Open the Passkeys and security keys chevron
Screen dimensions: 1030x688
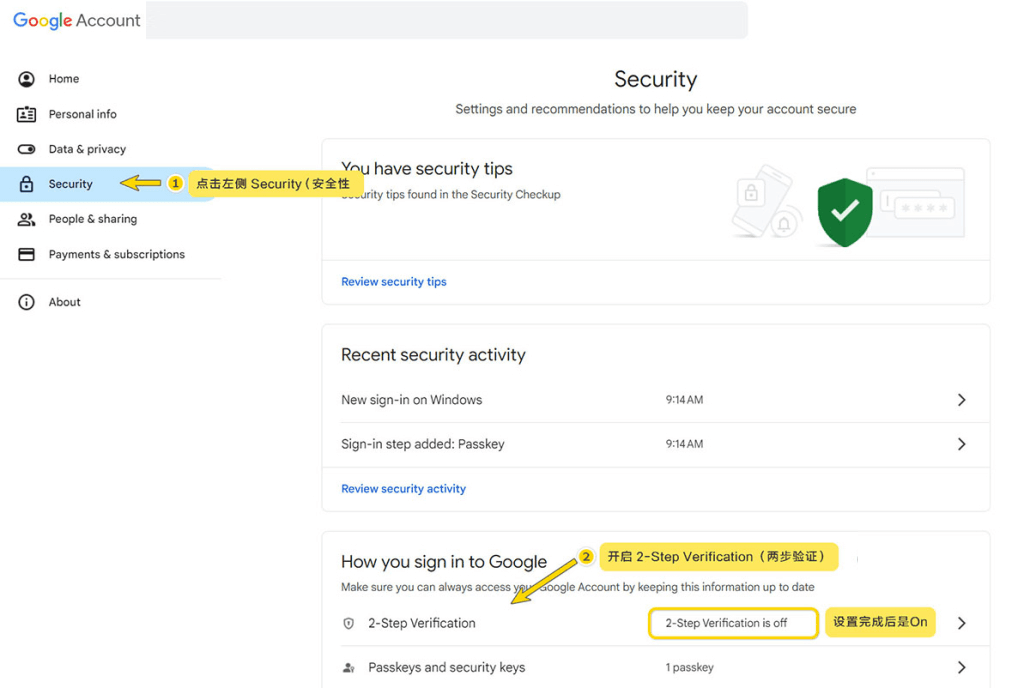tap(961, 668)
